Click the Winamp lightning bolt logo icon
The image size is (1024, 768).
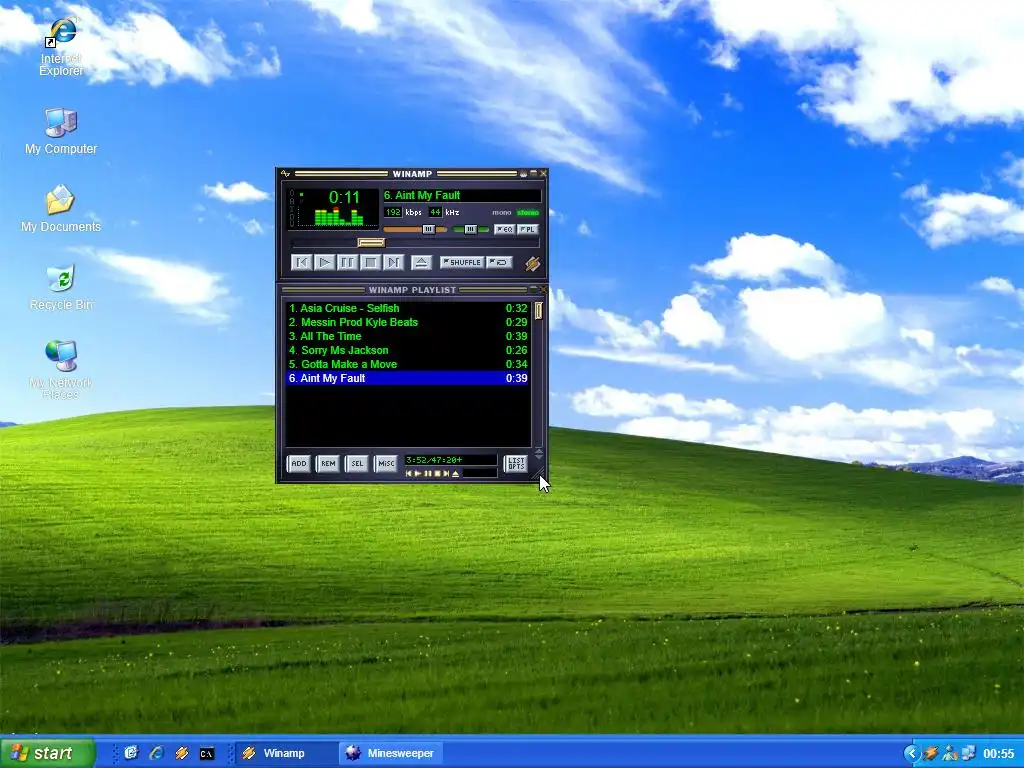point(532,263)
